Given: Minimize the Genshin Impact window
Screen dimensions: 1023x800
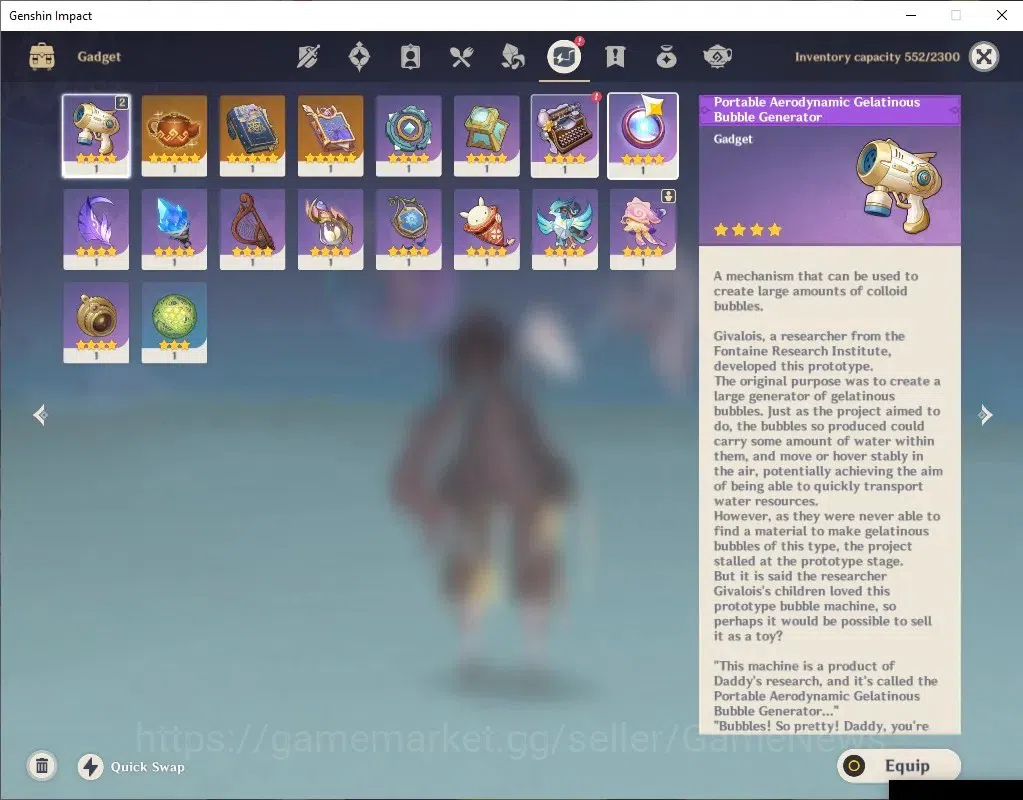Looking at the screenshot, I should point(911,15).
